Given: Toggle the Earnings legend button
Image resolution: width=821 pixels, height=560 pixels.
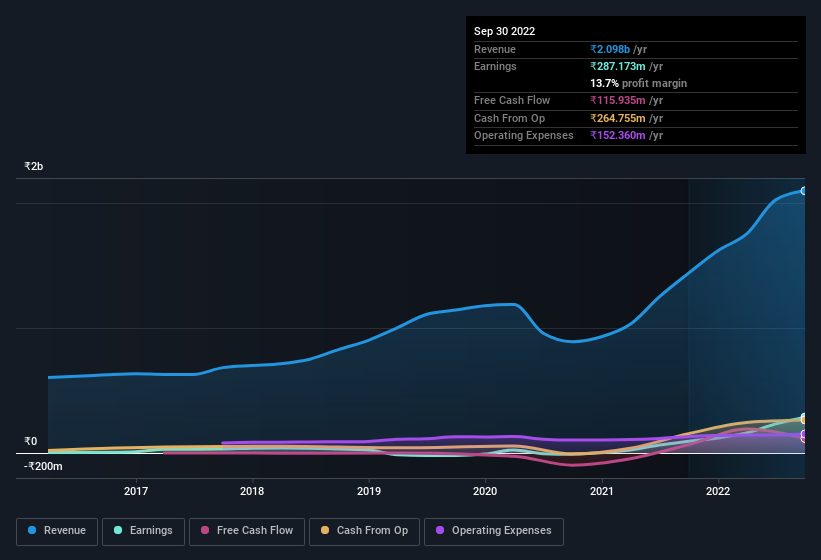Looking at the screenshot, I should [x=143, y=531].
